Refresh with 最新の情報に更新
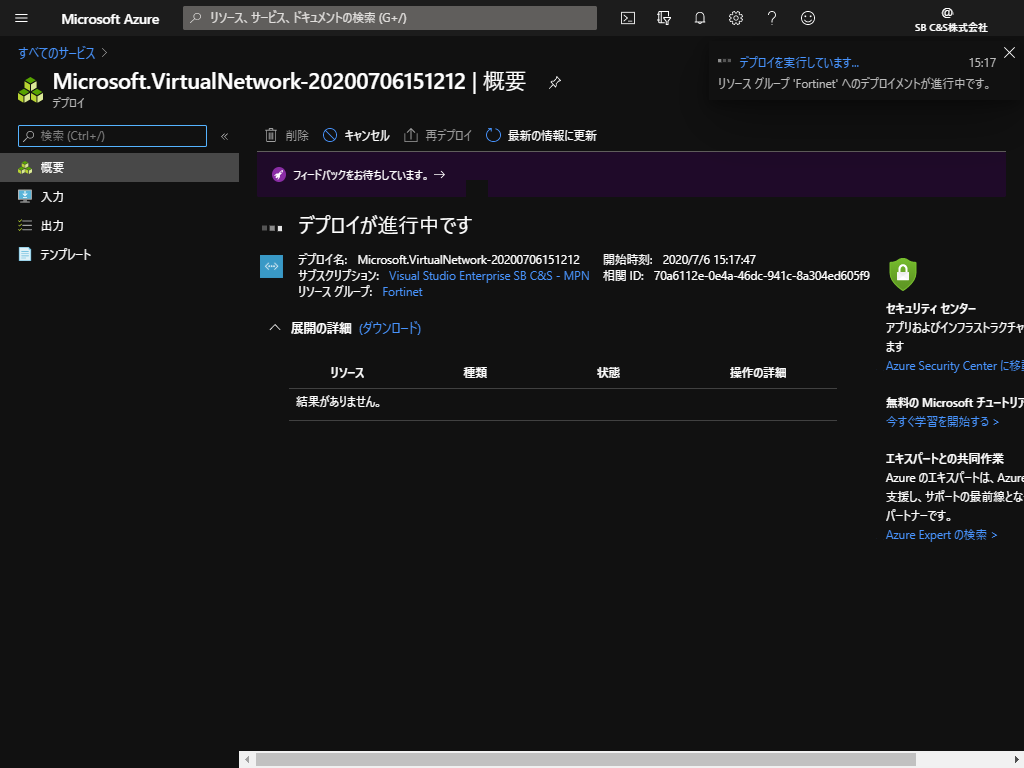This screenshot has width=1024, height=768. point(541,135)
